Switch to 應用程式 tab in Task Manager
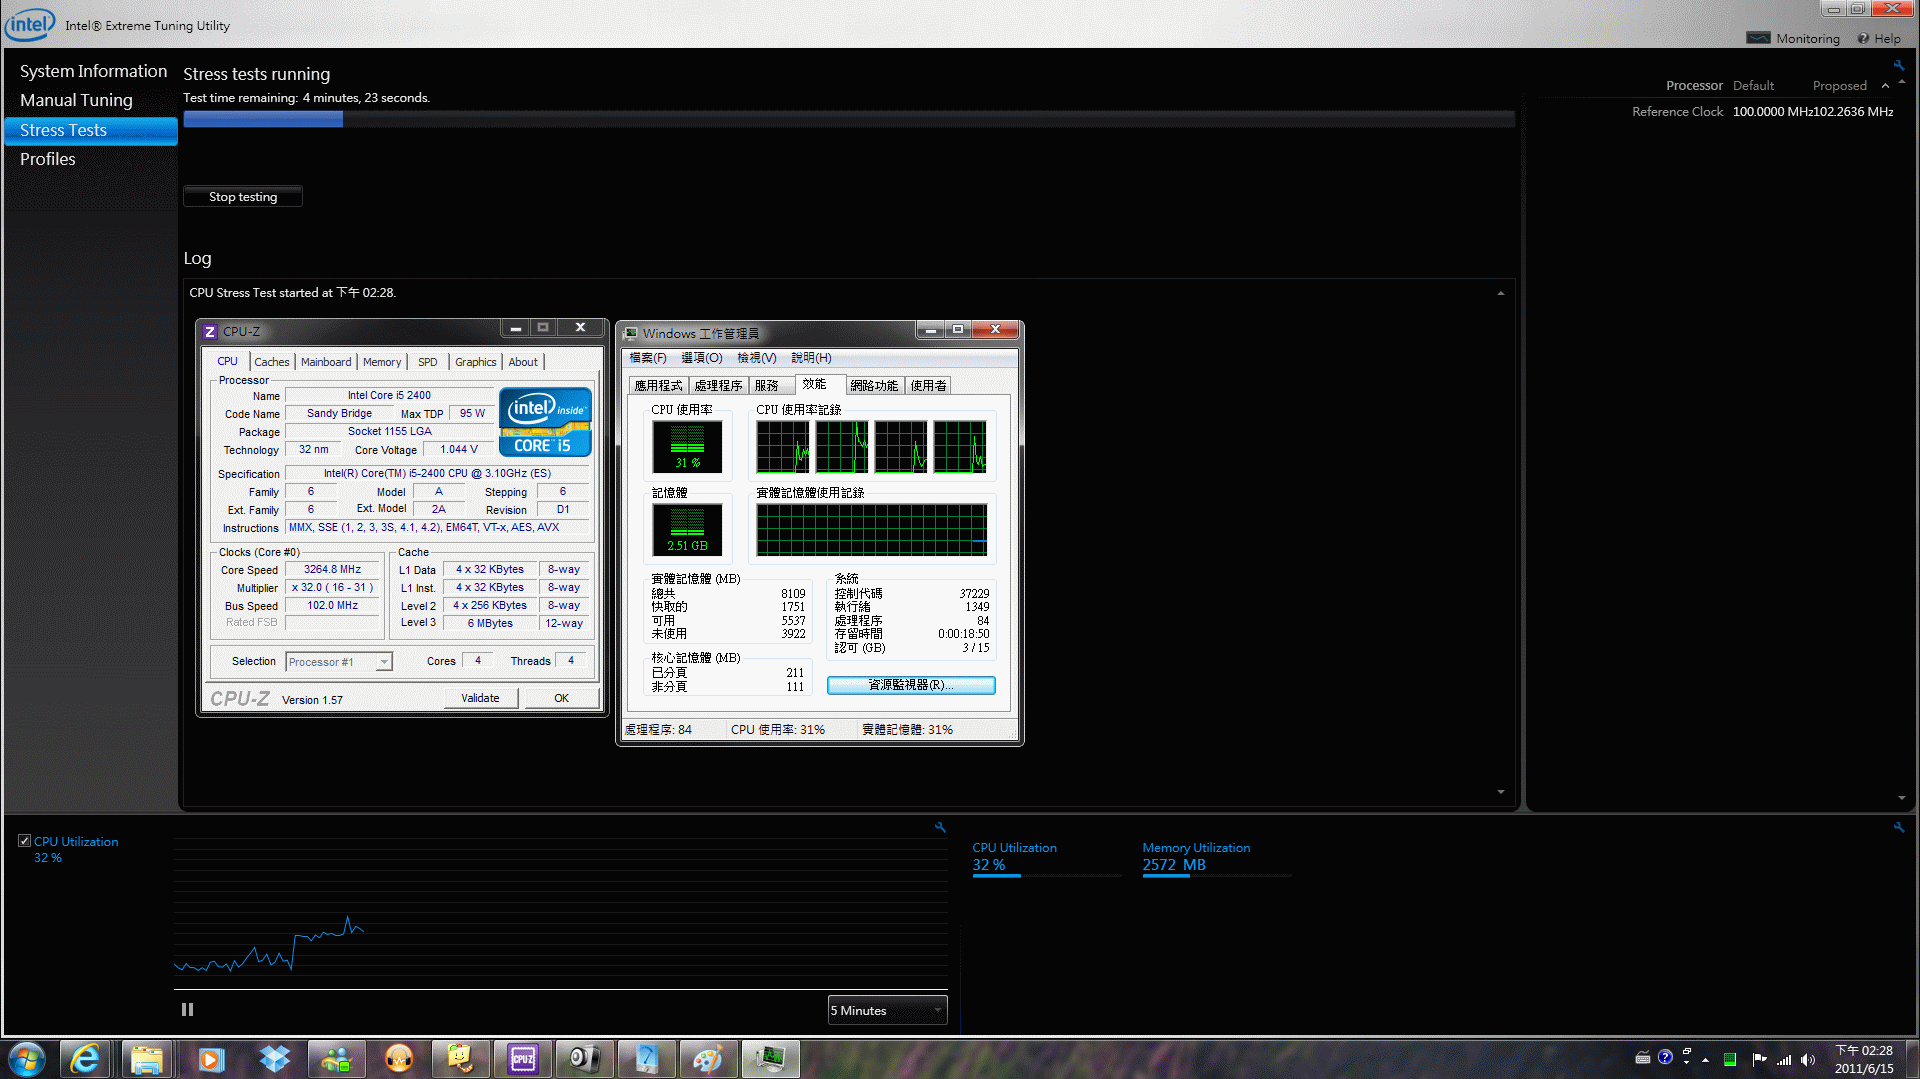Viewport: 1920px width, 1079px height. click(658, 386)
